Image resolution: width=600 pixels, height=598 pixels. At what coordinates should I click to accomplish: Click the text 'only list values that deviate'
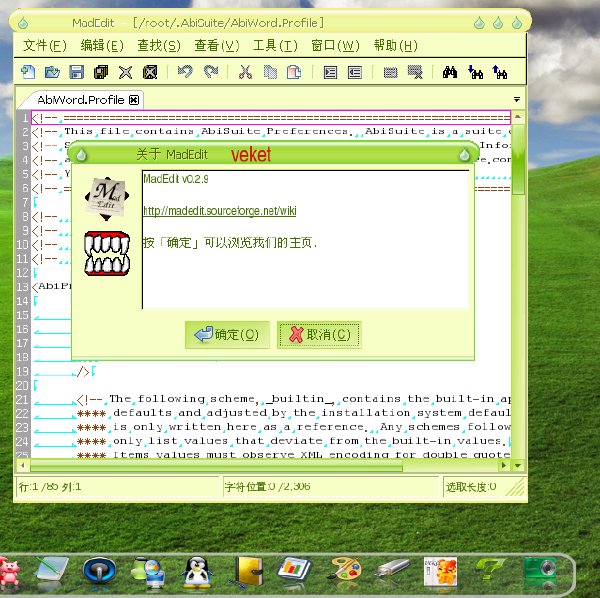(218, 441)
